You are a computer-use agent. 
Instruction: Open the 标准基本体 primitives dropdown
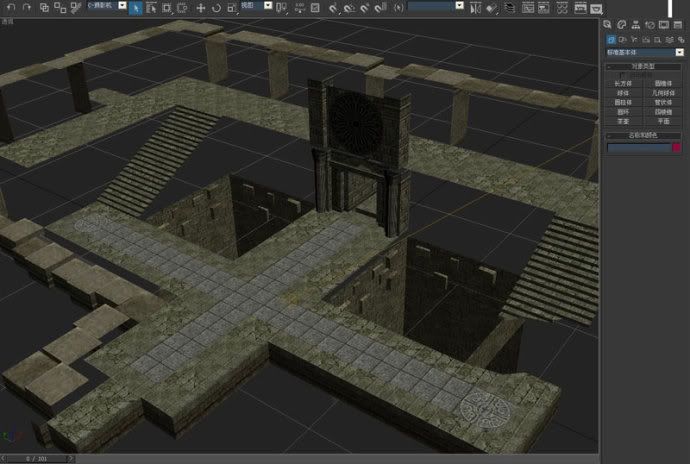pyautogui.click(x=680, y=52)
